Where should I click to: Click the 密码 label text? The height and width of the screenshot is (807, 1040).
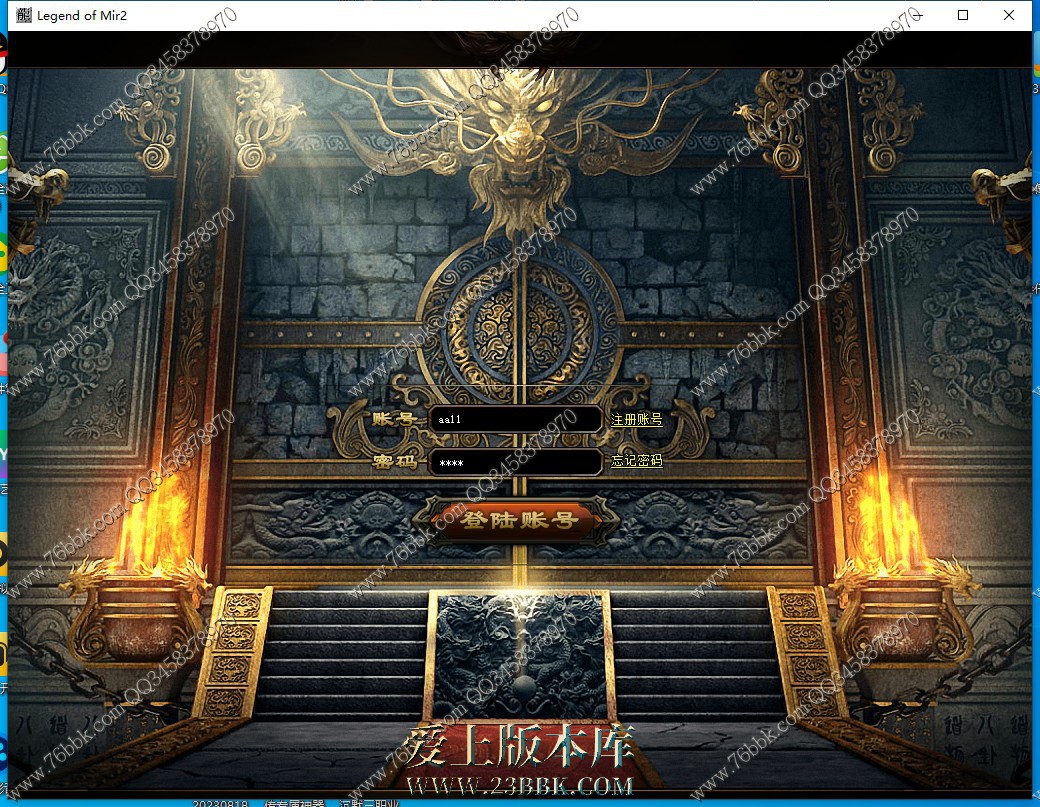click(x=395, y=462)
